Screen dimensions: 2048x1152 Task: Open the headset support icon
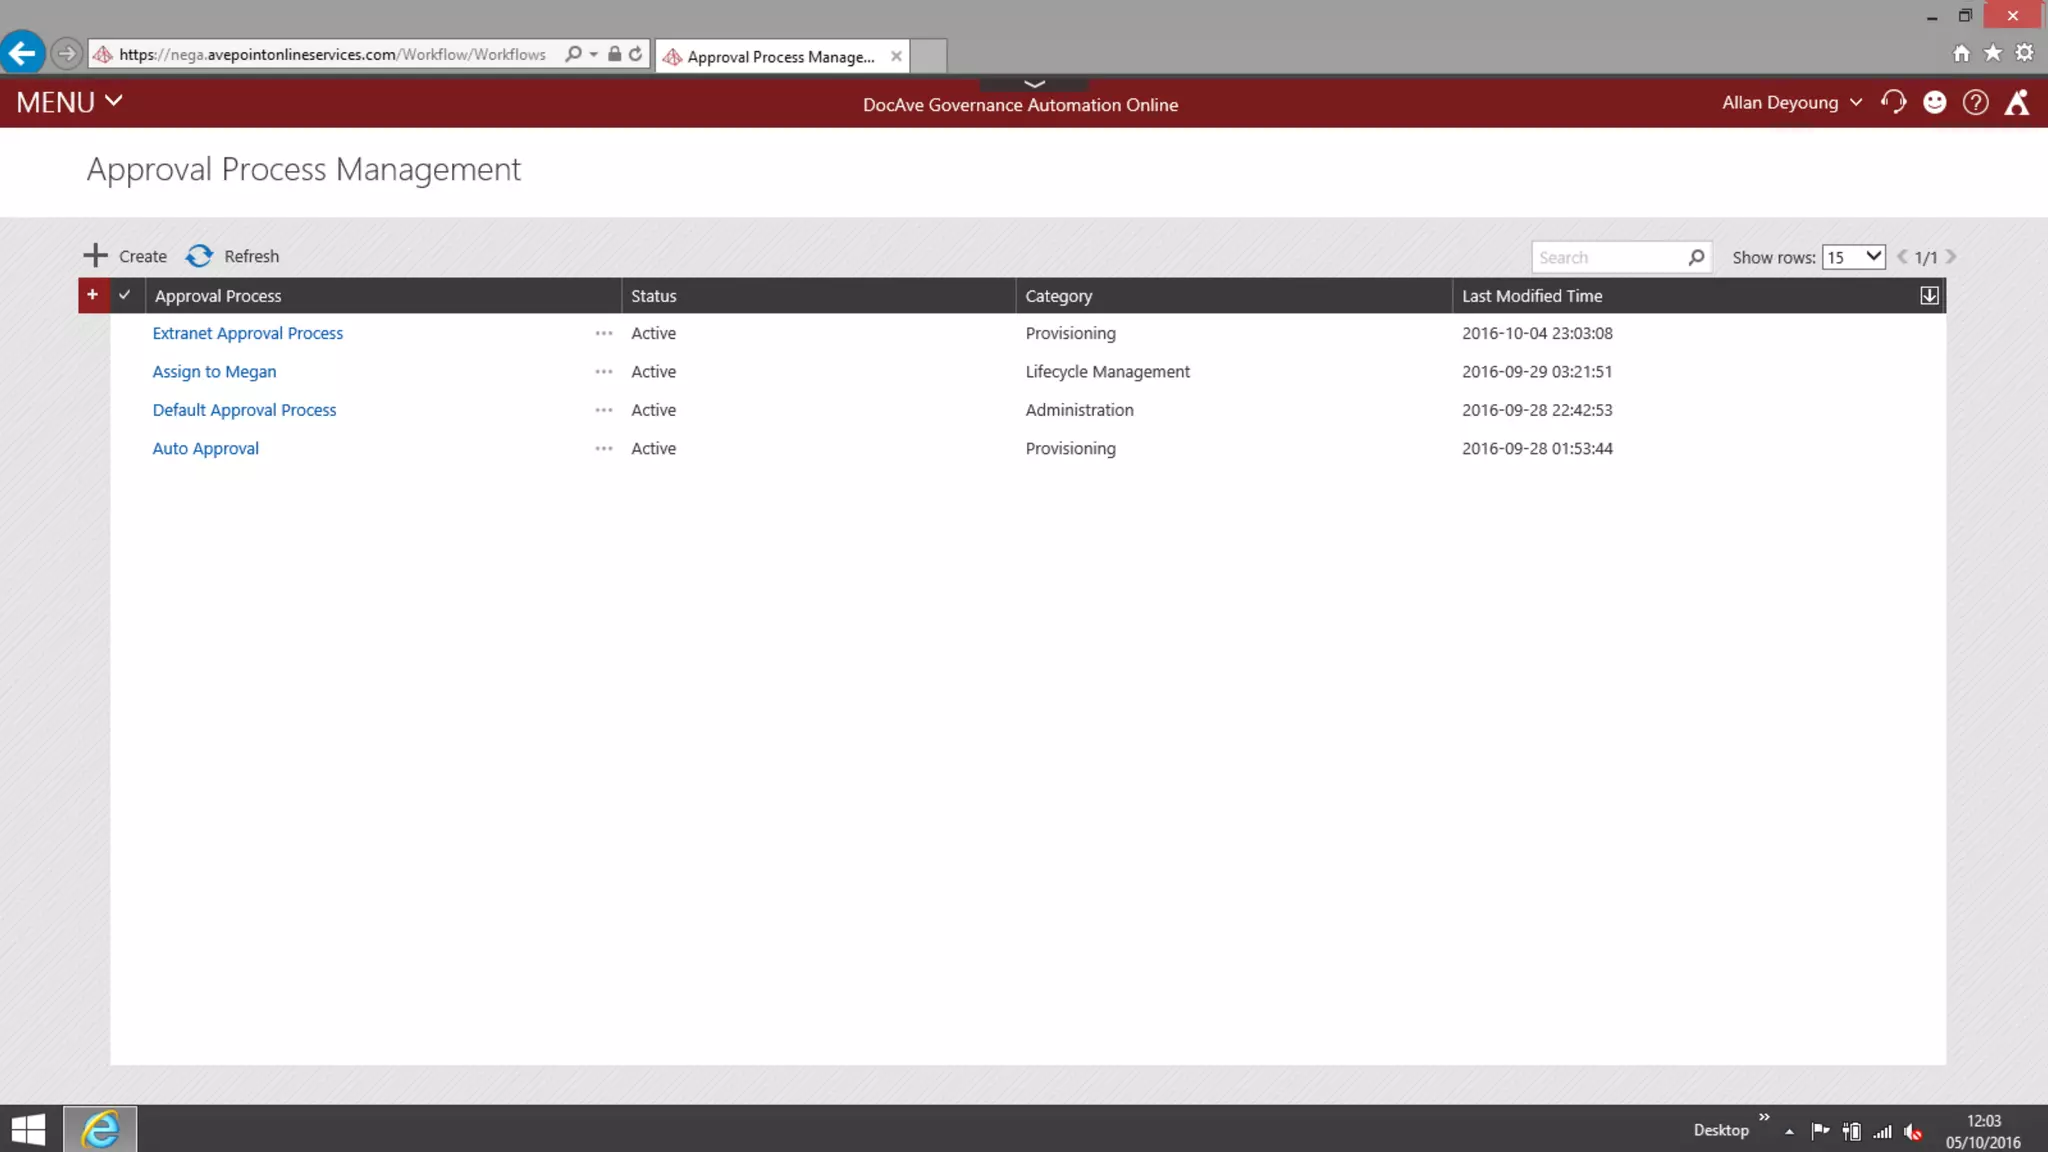(x=1893, y=102)
